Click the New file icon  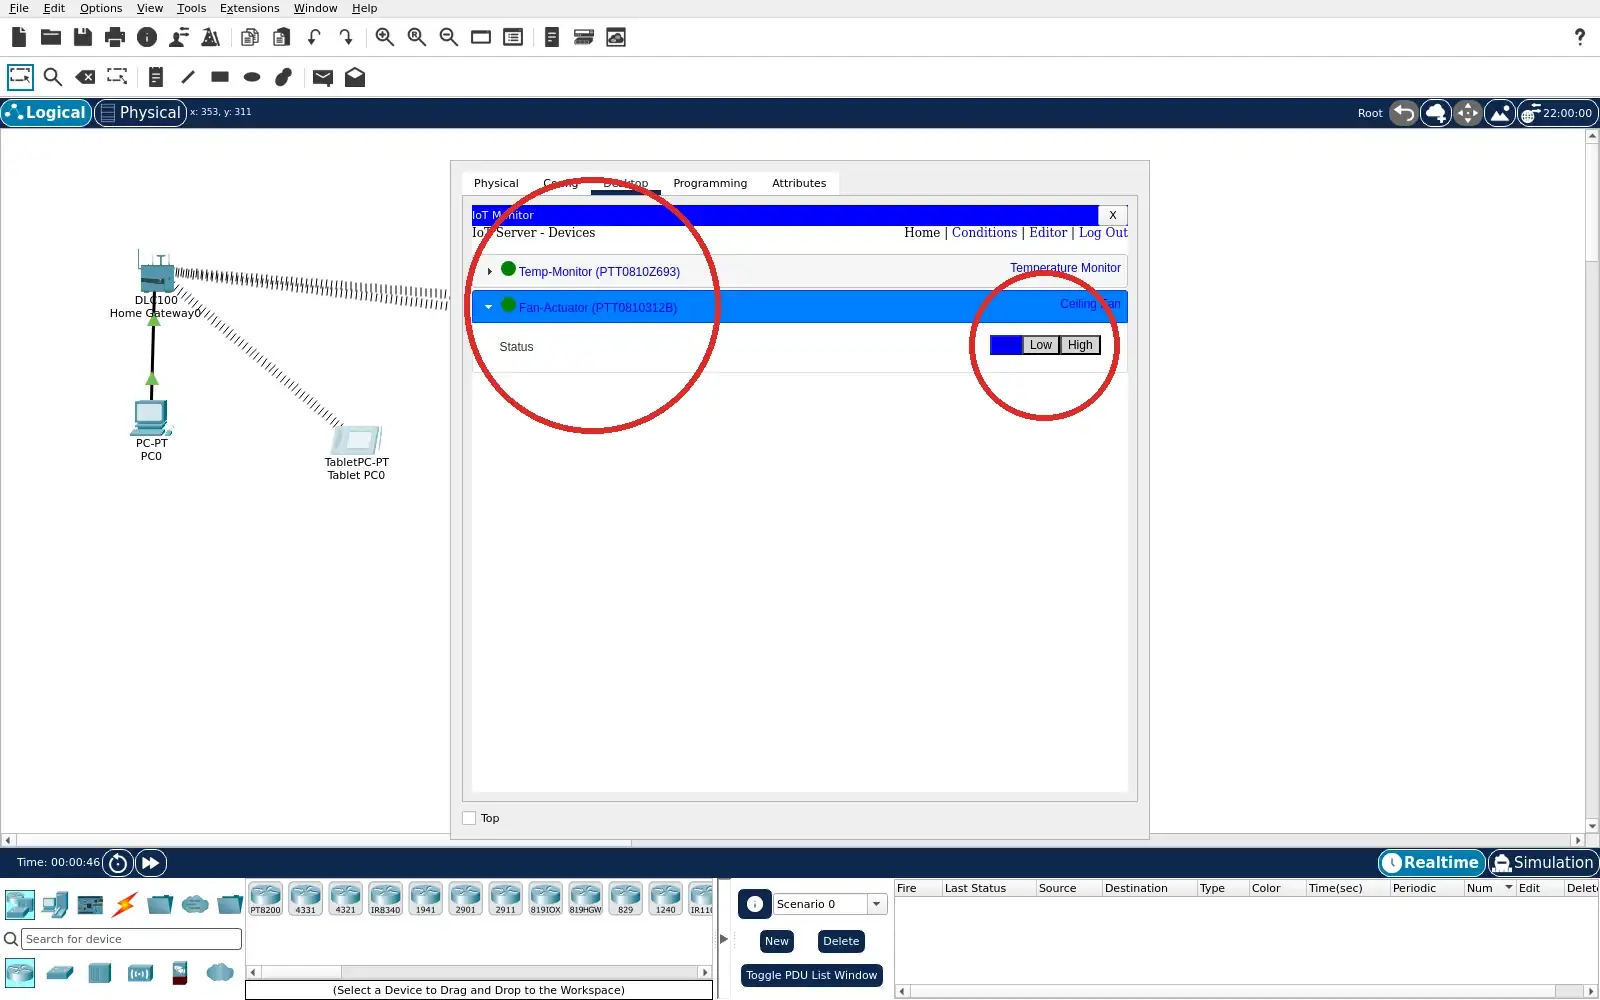[19, 37]
